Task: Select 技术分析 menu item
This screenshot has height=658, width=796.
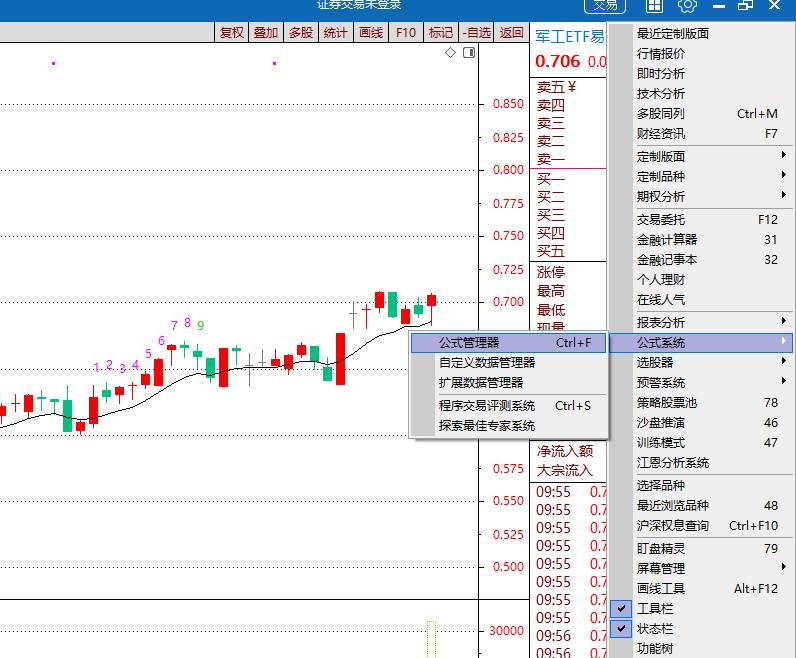Action: pyautogui.click(x=701, y=93)
